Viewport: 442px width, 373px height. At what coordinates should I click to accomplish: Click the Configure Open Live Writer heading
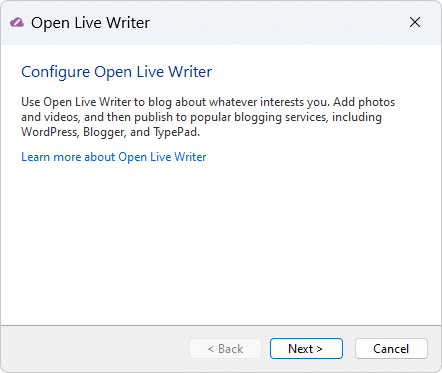pyautogui.click(x=117, y=72)
